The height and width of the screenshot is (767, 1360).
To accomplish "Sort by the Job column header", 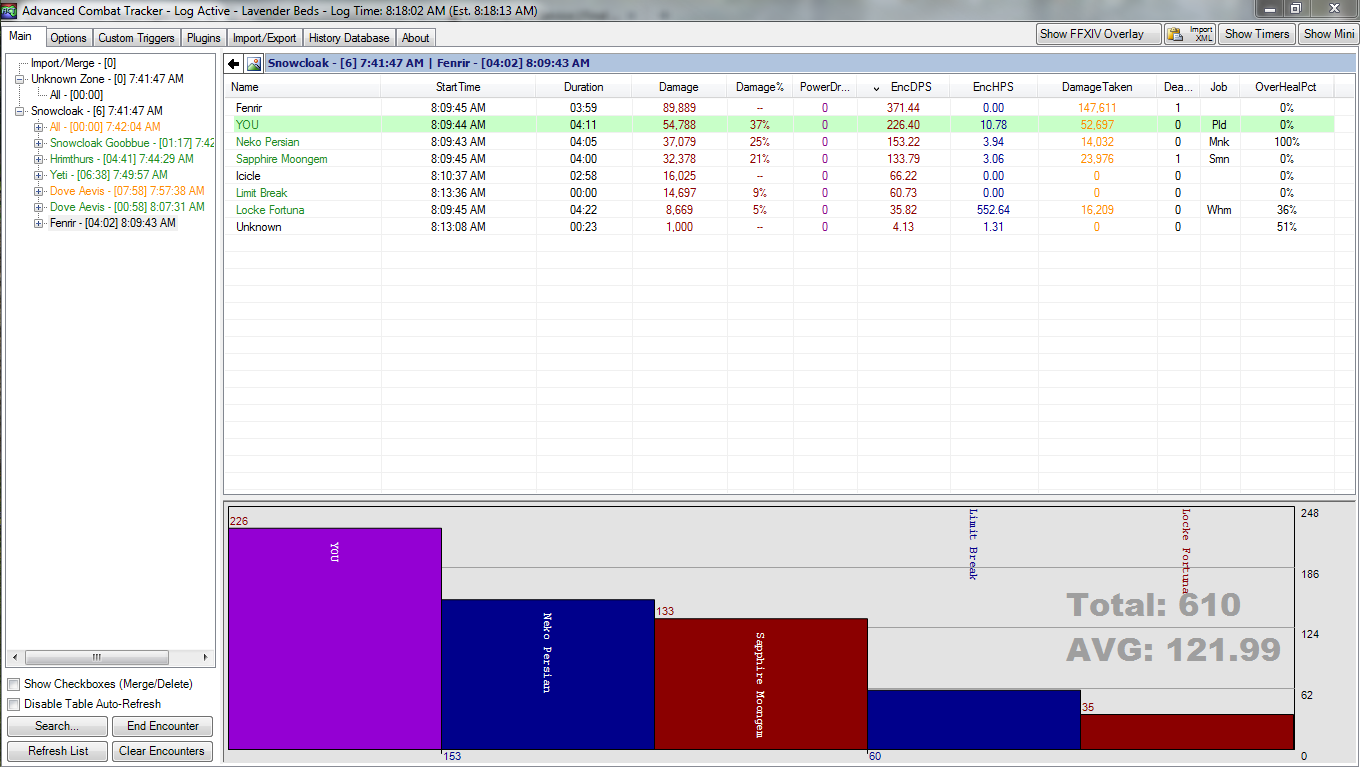I will point(1219,87).
